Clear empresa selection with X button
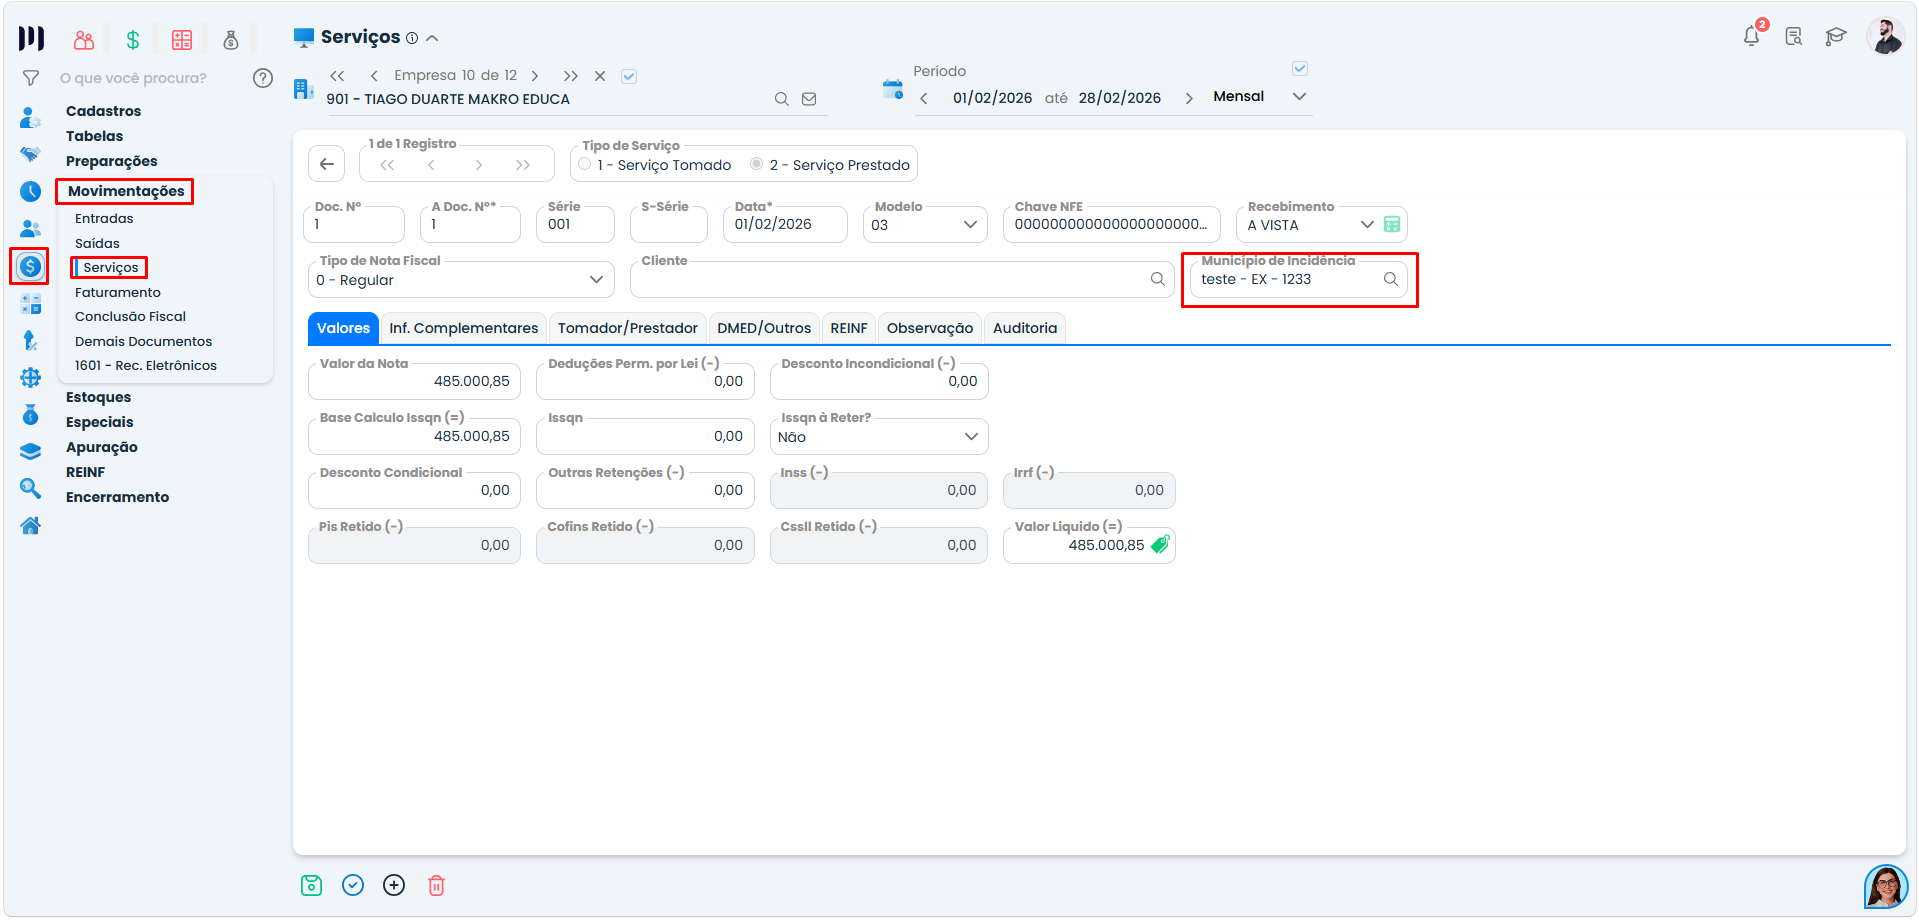The width and height of the screenshot is (1919, 920). (600, 76)
